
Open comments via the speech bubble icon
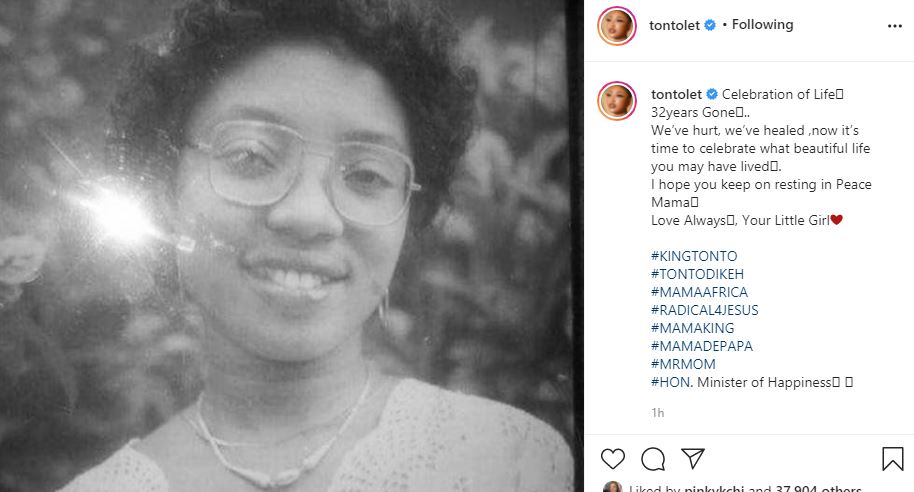click(653, 459)
